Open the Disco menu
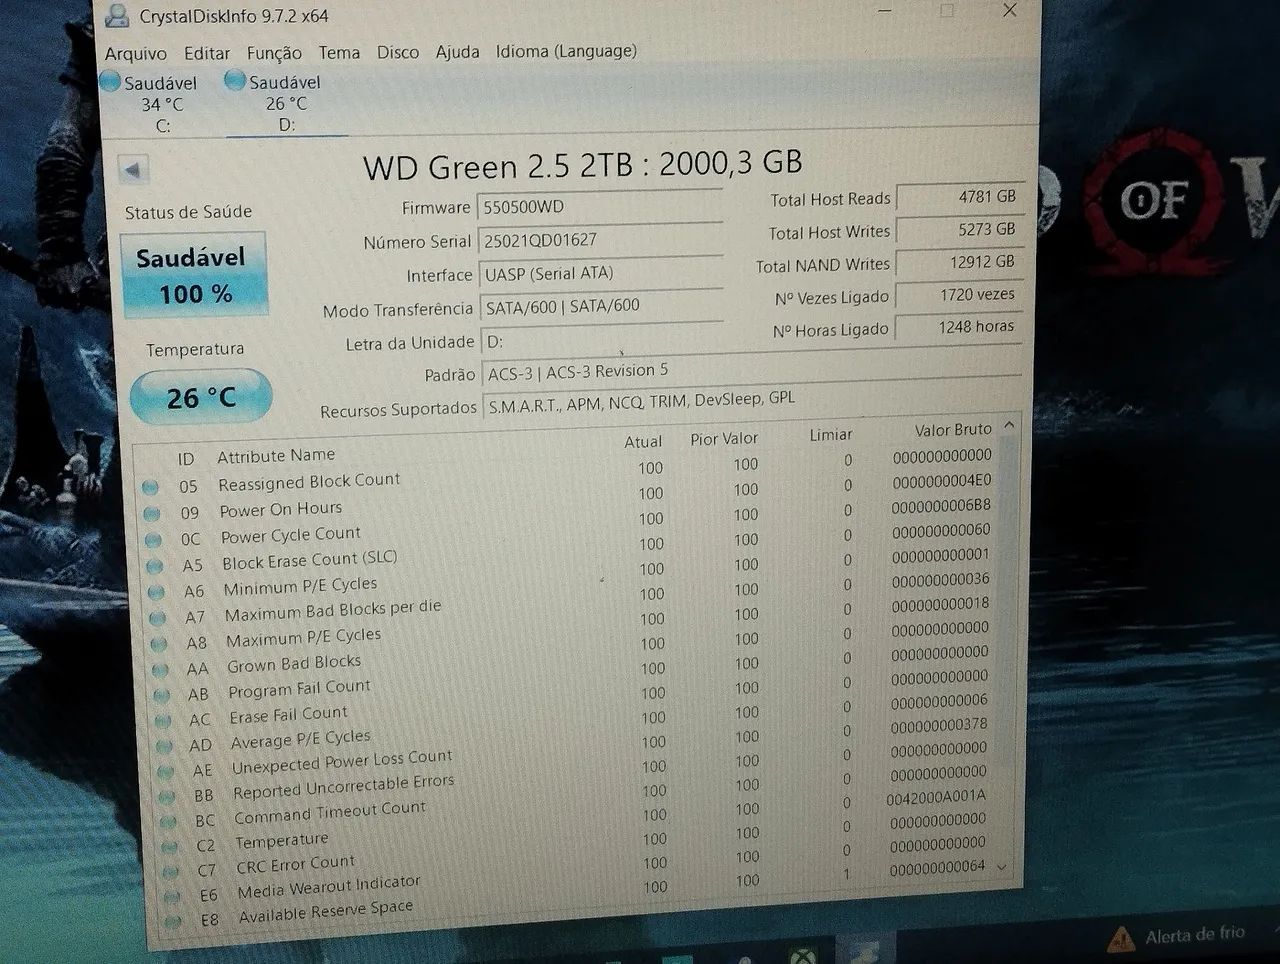This screenshot has height=964, width=1280. coord(398,52)
